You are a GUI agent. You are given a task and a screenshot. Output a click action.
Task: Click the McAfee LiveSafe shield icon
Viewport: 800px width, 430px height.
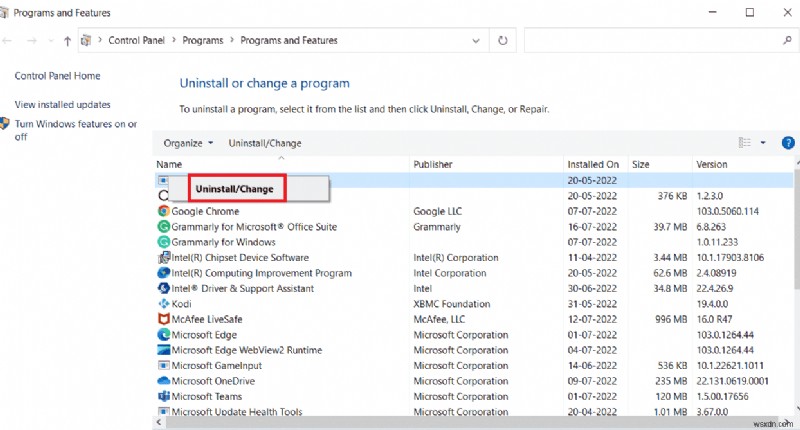pos(164,319)
